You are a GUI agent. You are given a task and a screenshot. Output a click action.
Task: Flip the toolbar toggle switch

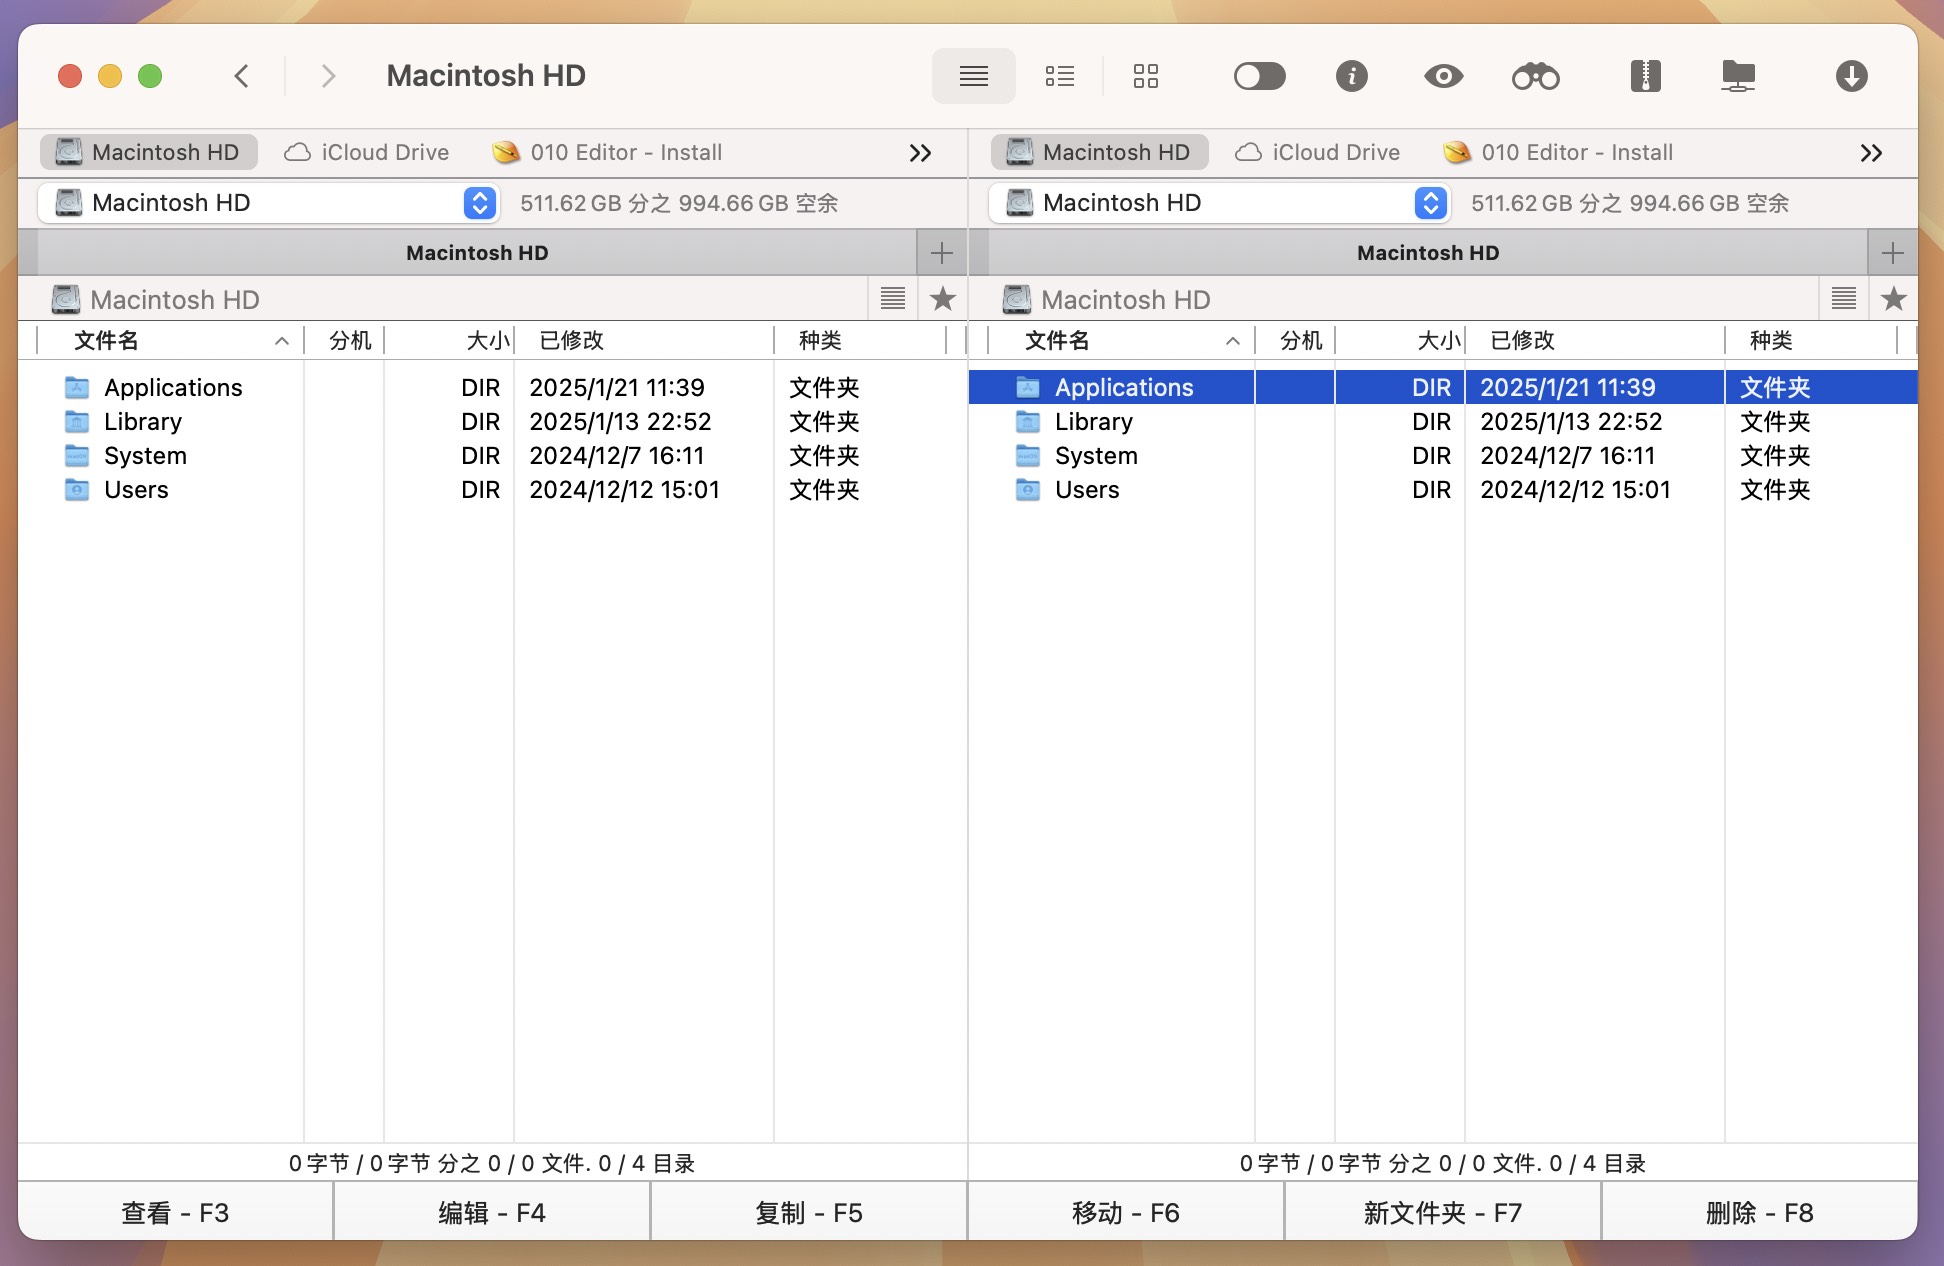(x=1259, y=75)
